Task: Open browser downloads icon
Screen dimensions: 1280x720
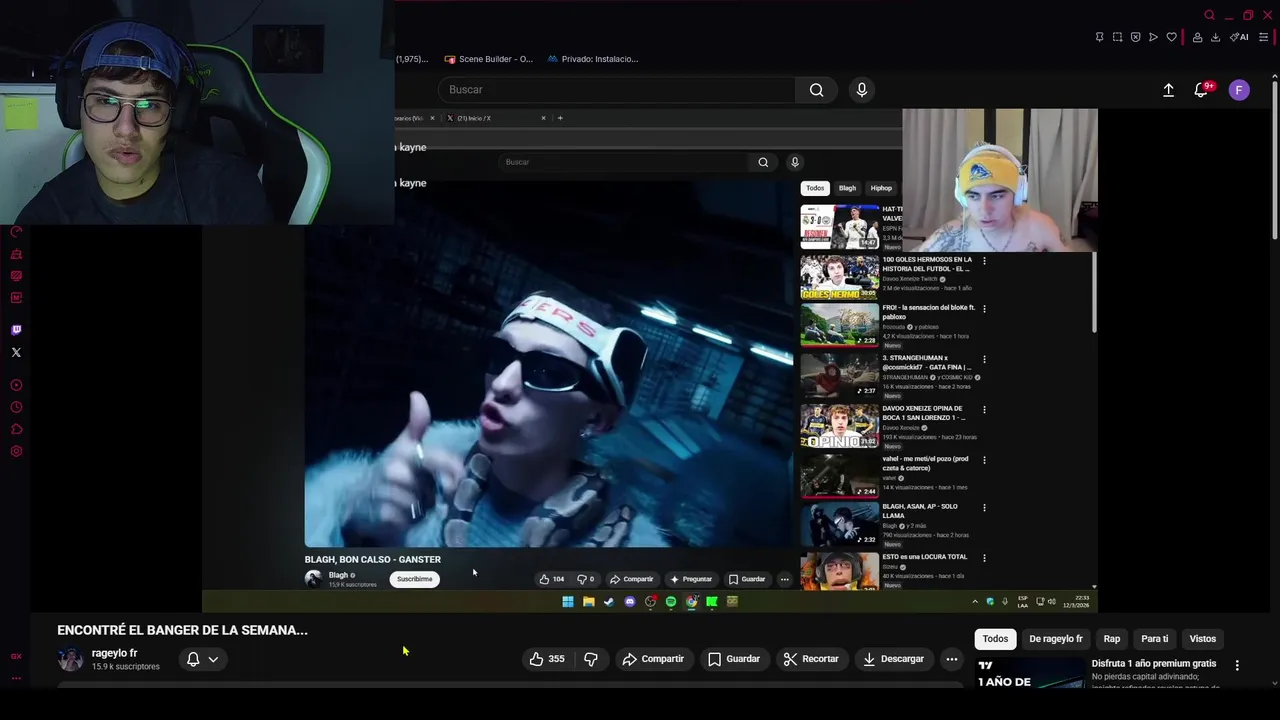Action: [x=1215, y=37]
